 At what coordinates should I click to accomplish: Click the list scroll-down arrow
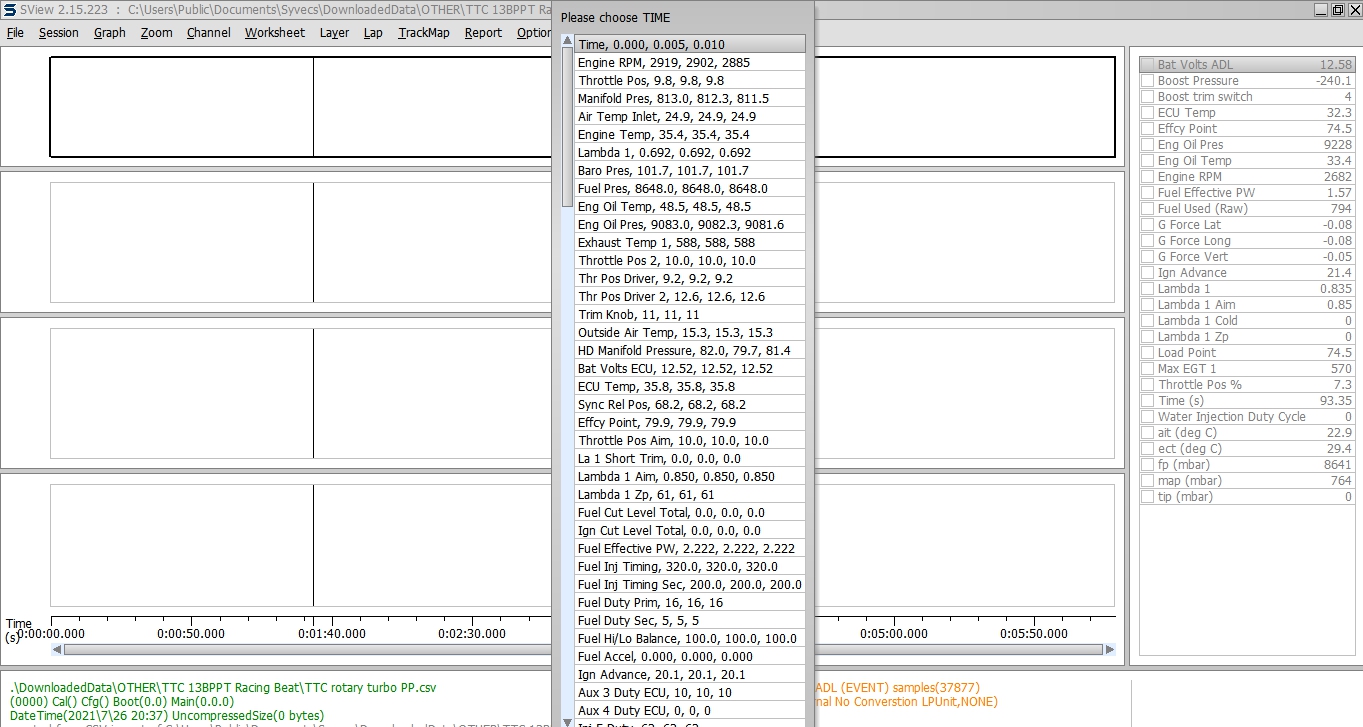568,720
